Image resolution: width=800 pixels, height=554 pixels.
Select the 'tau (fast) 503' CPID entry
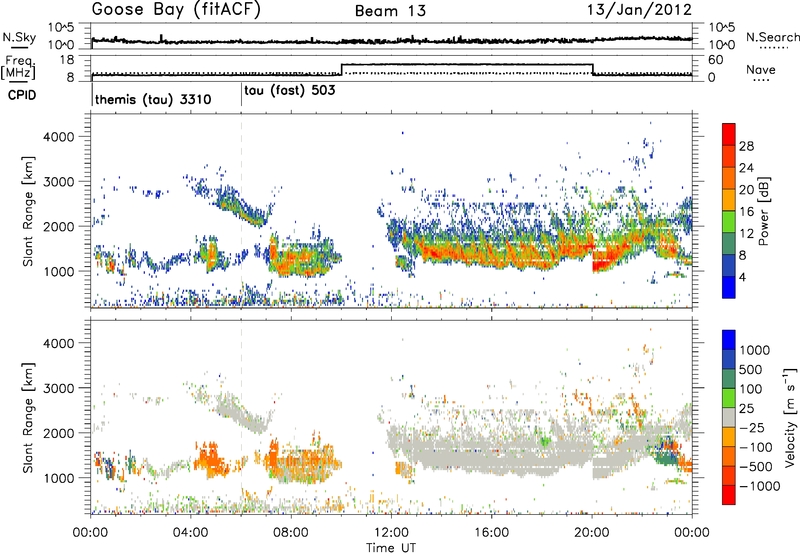290,91
